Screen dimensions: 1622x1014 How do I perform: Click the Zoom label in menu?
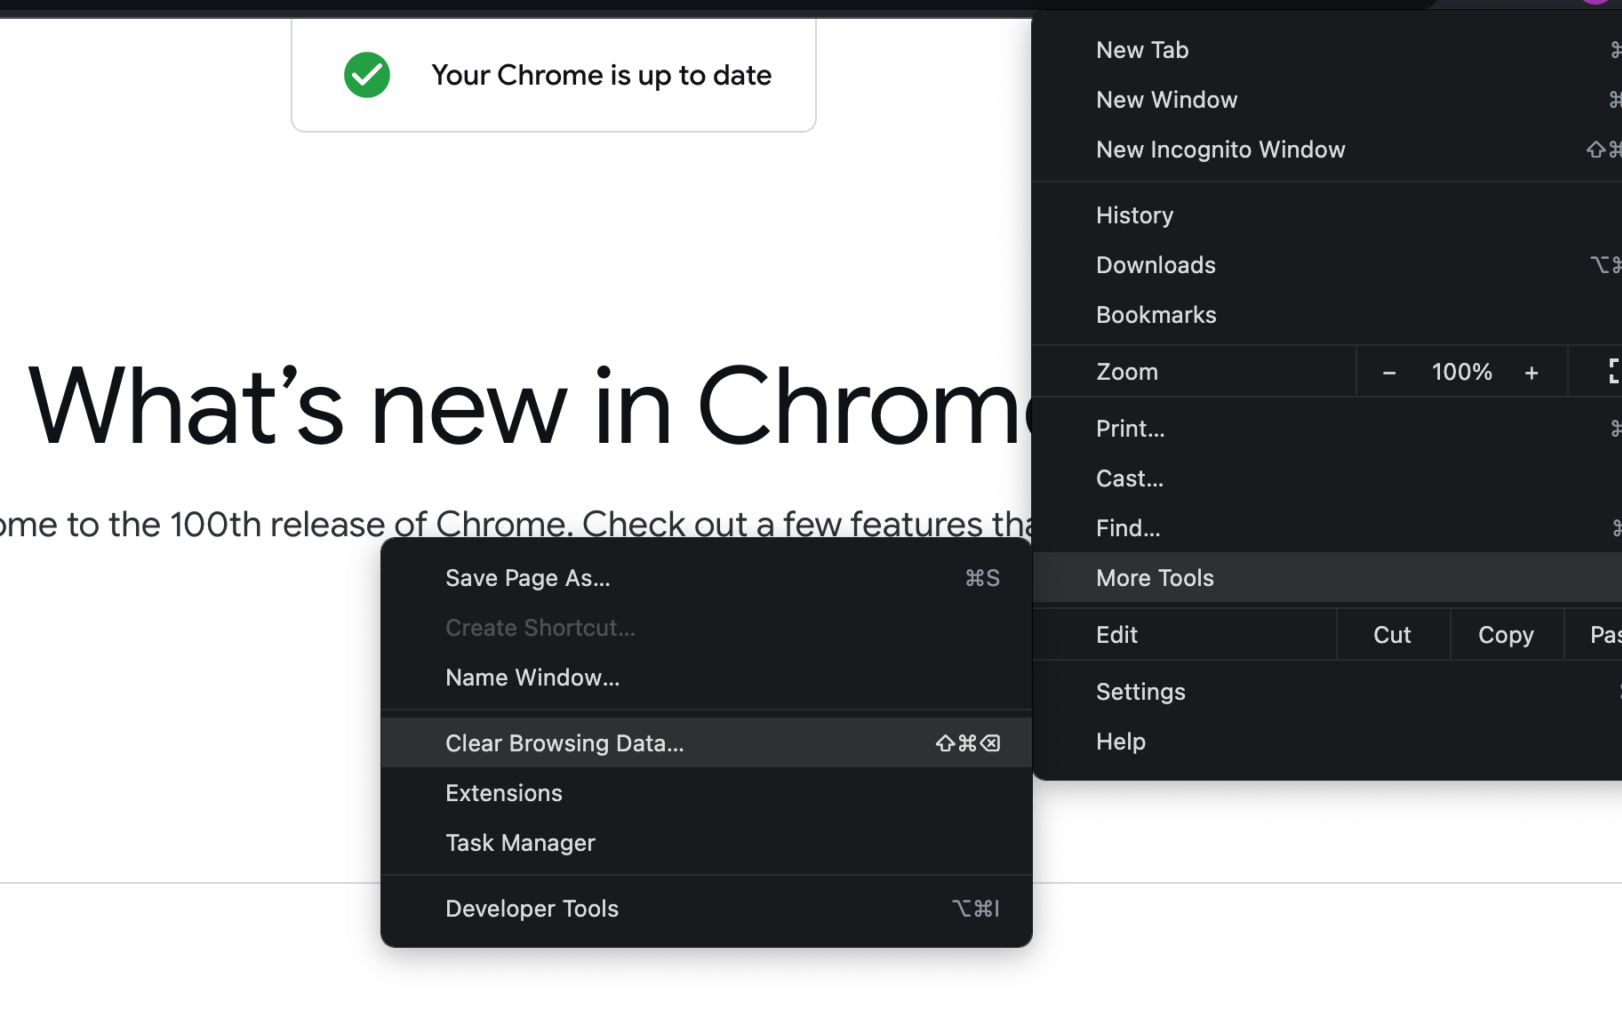tap(1127, 372)
